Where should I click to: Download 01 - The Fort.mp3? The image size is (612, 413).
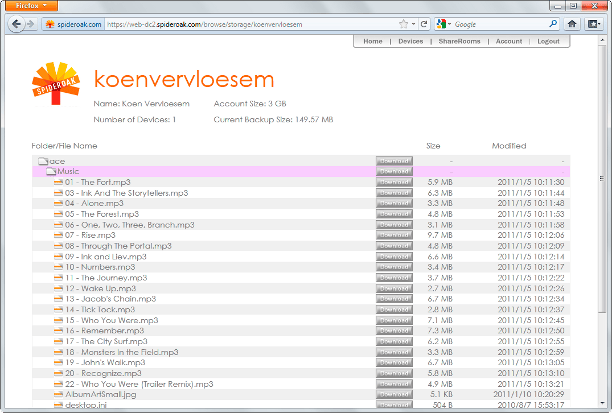(x=394, y=182)
